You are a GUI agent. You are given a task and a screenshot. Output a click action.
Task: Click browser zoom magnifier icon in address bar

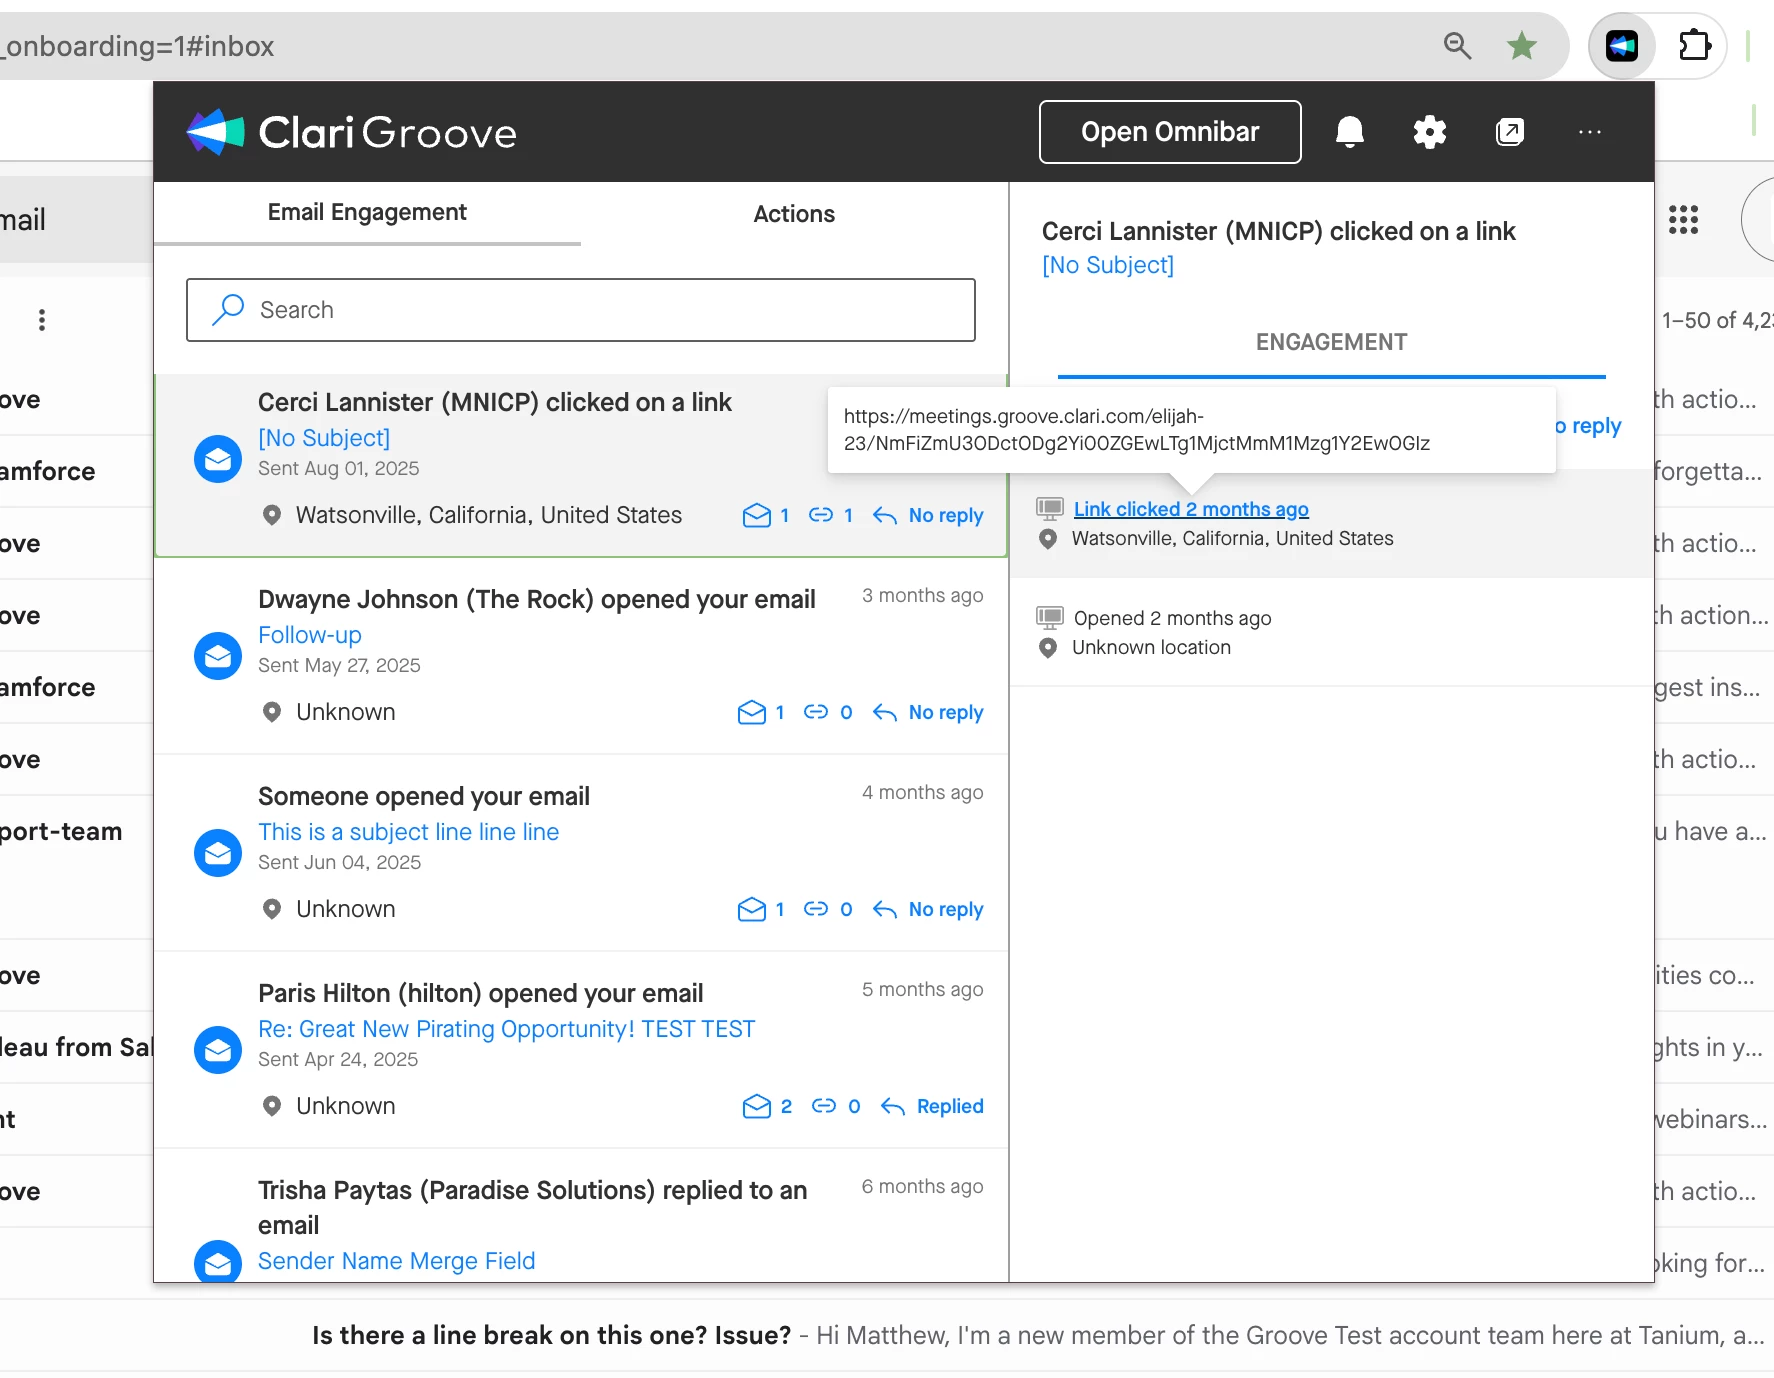click(1457, 45)
